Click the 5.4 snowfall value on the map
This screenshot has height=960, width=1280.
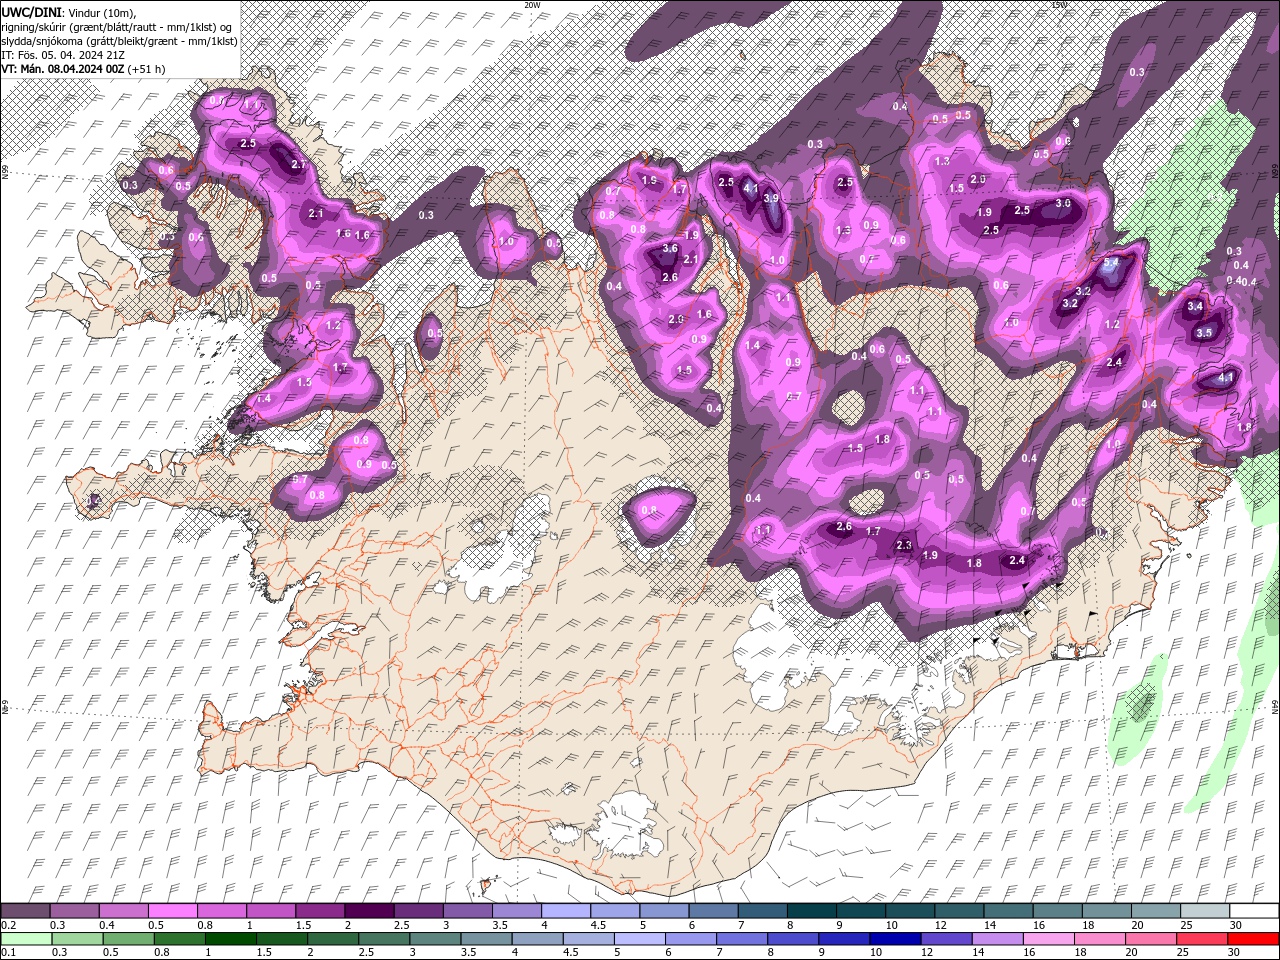tap(1112, 263)
